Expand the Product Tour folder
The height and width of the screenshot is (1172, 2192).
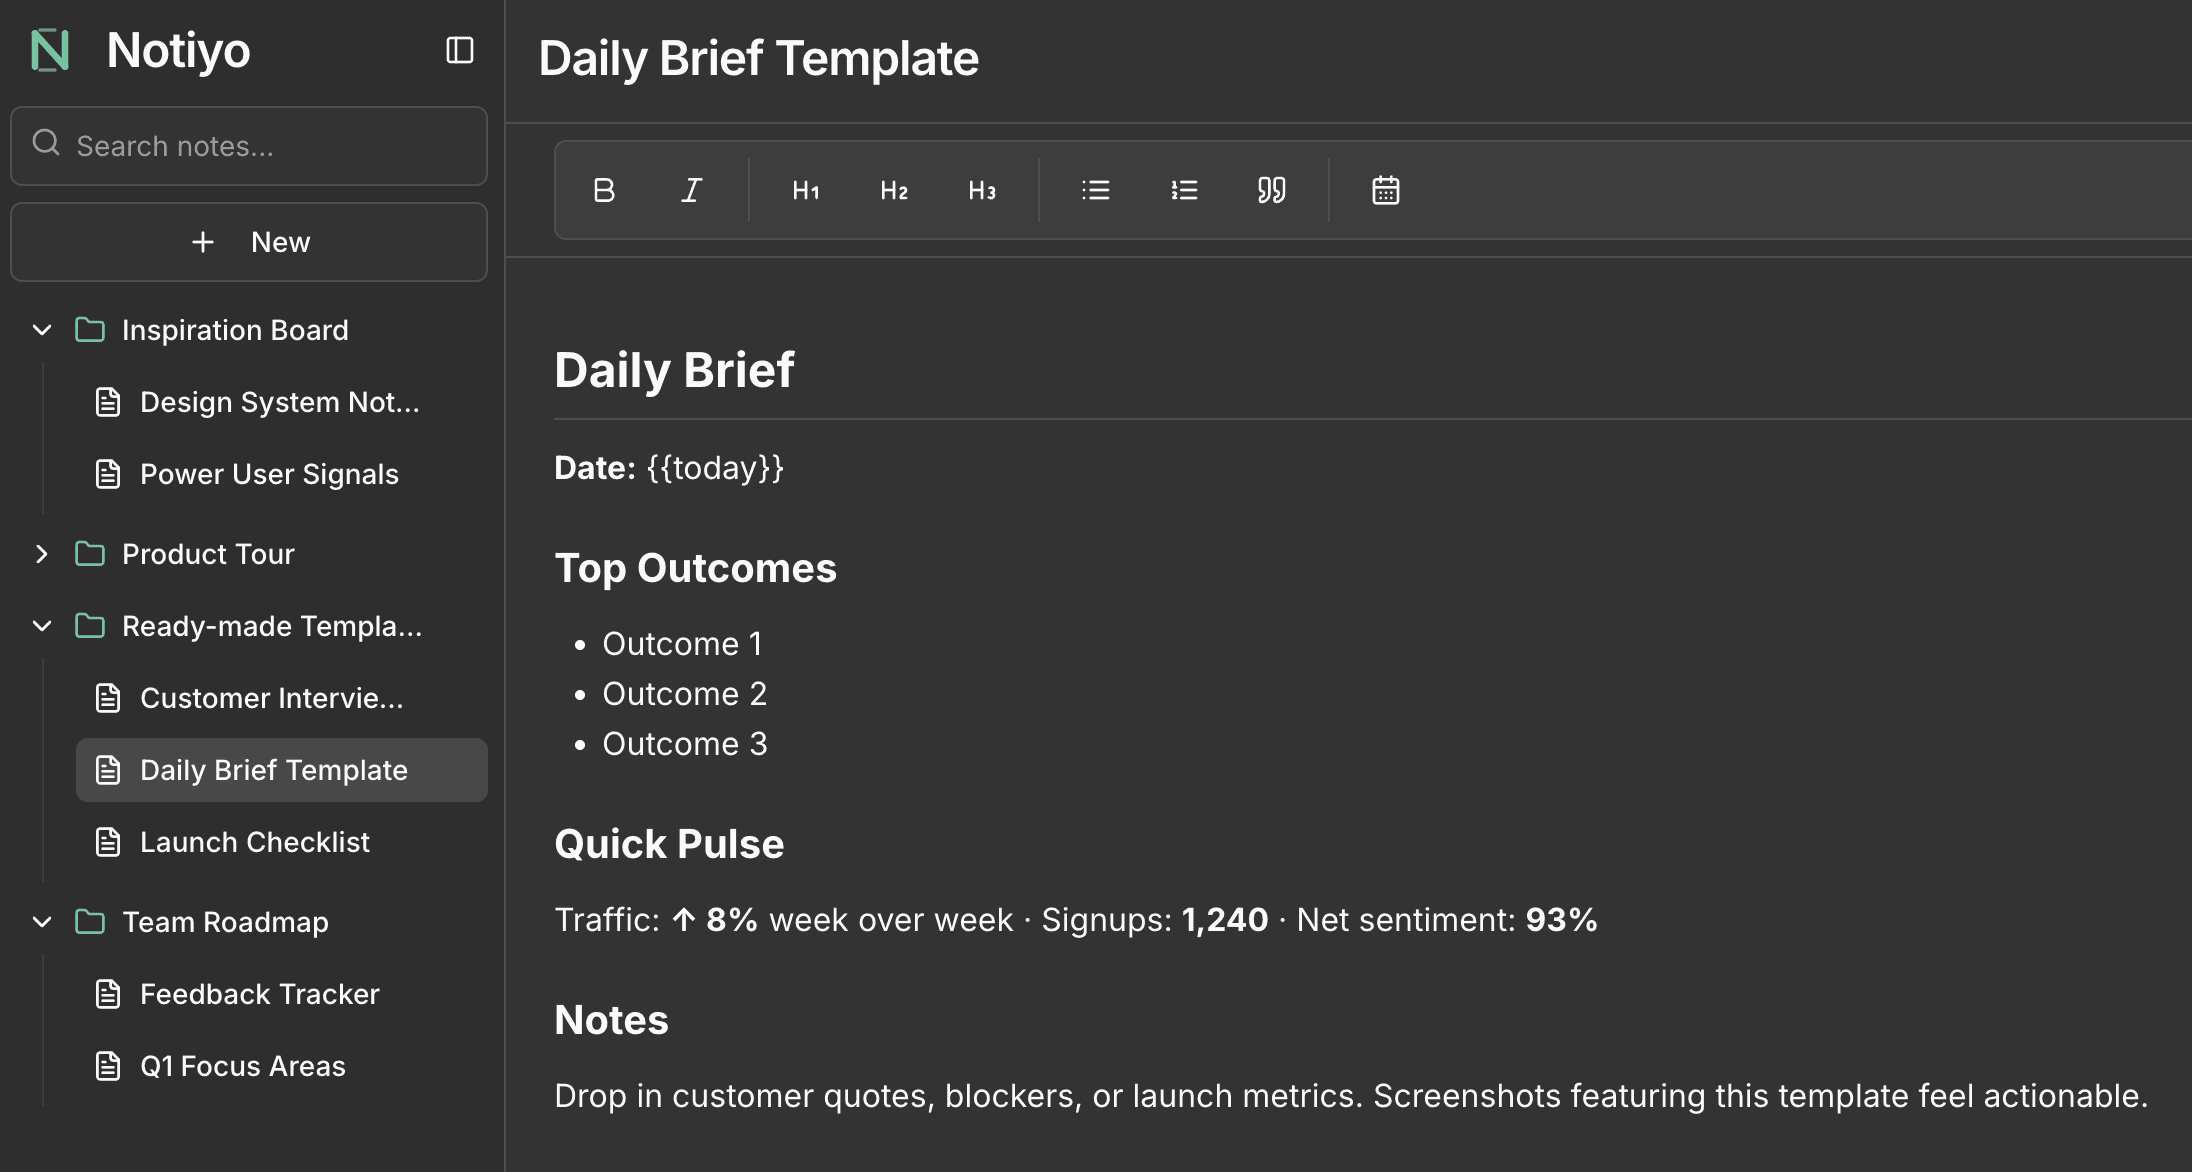click(42, 554)
